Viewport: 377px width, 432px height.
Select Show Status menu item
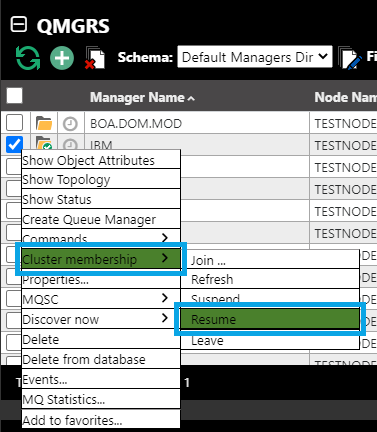click(x=101, y=199)
